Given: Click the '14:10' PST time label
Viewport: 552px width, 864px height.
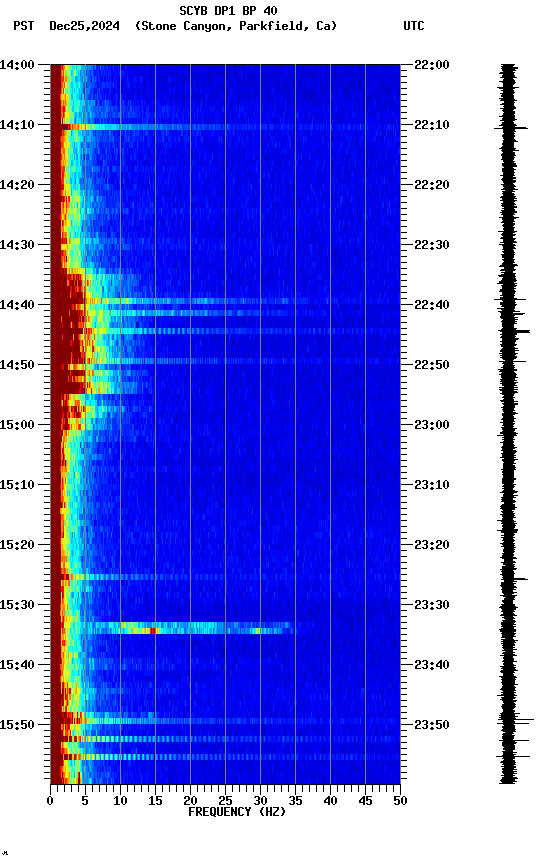Looking at the screenshot, I should (17, 125).
